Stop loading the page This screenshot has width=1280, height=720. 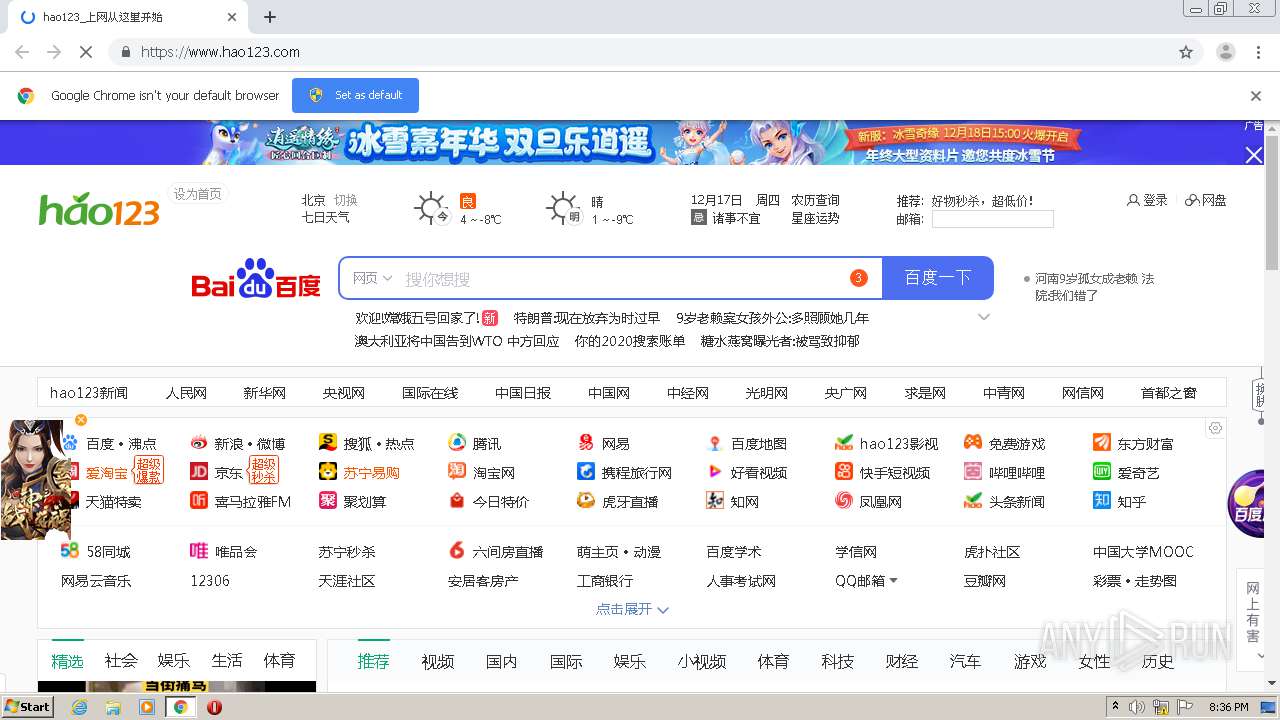point(85,52)
